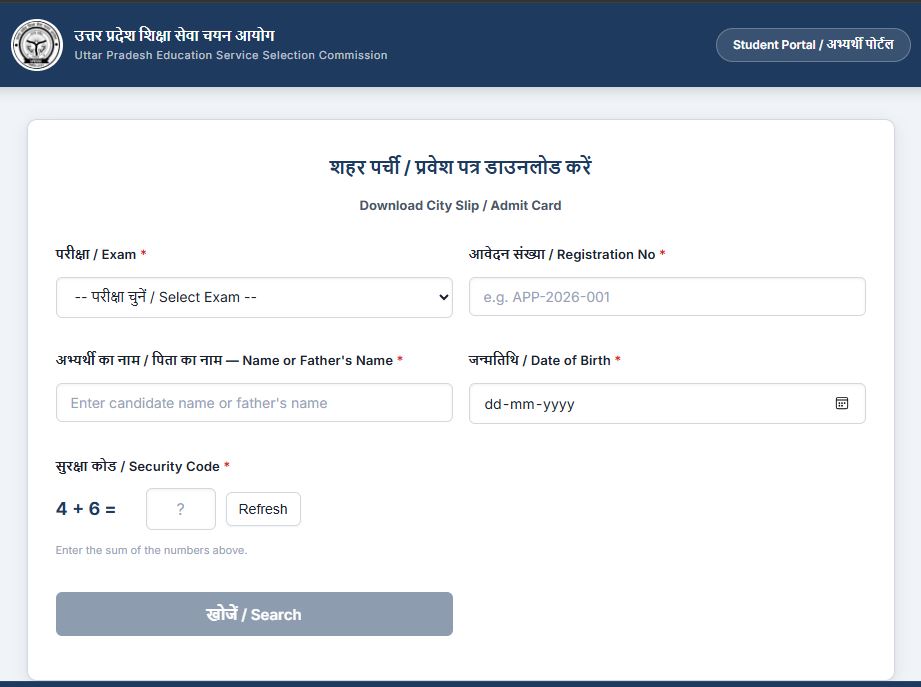Click Refresh to regenerate the security code

(263, 509)
